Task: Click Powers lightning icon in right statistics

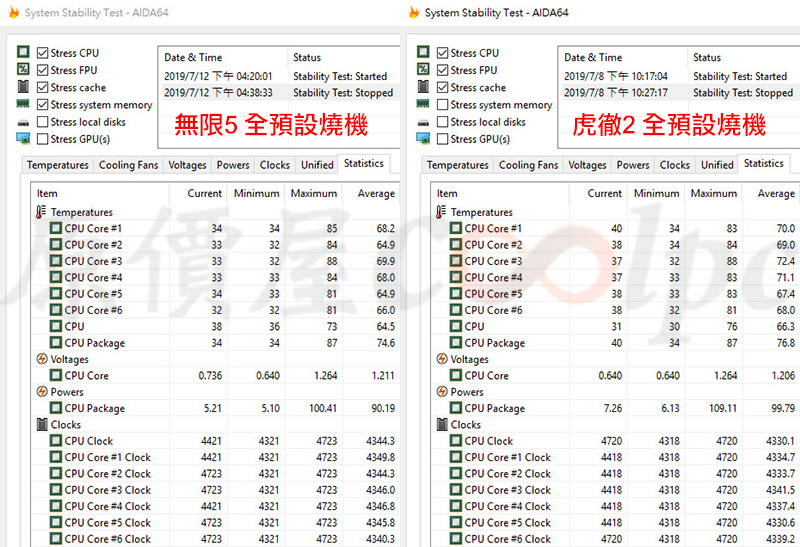Action: tap(442, 391)
